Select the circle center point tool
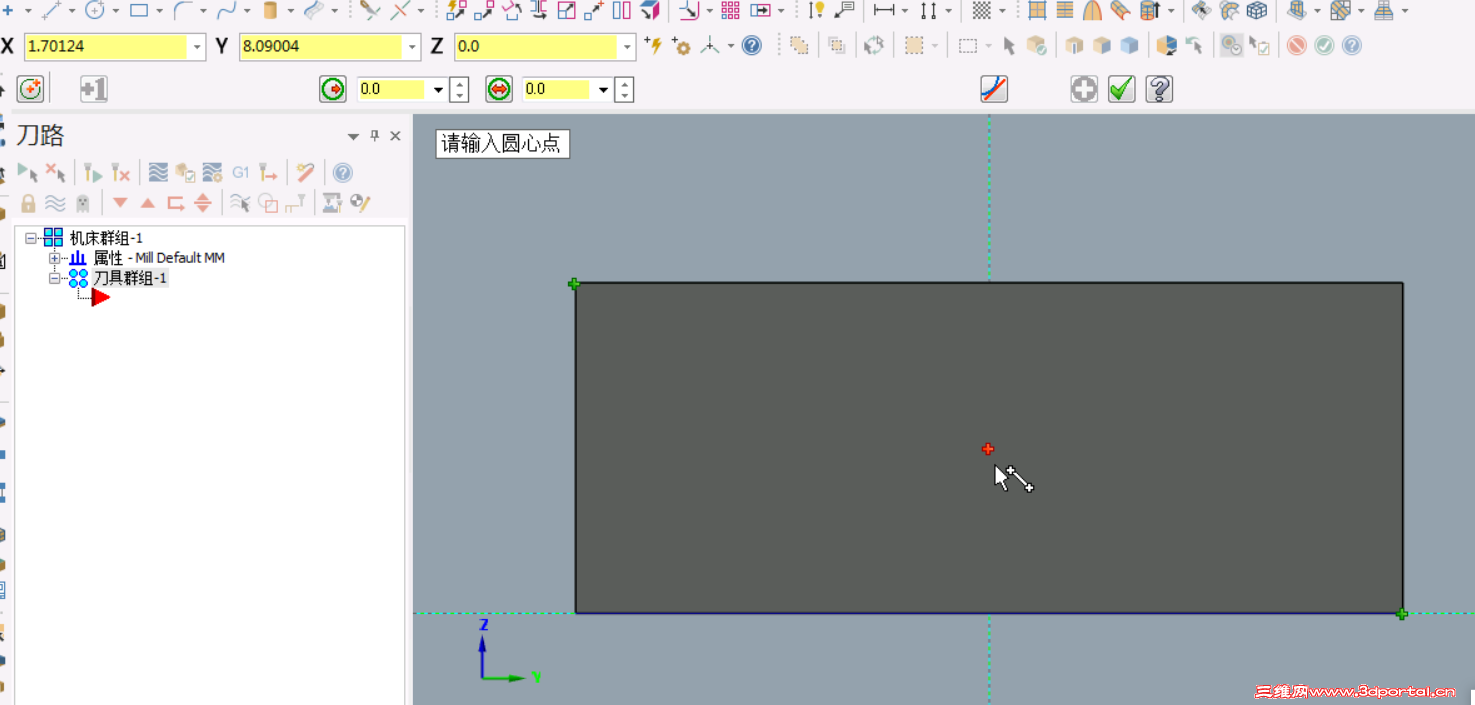Screen dimensions: 1475x705 (x=95, y=10)
